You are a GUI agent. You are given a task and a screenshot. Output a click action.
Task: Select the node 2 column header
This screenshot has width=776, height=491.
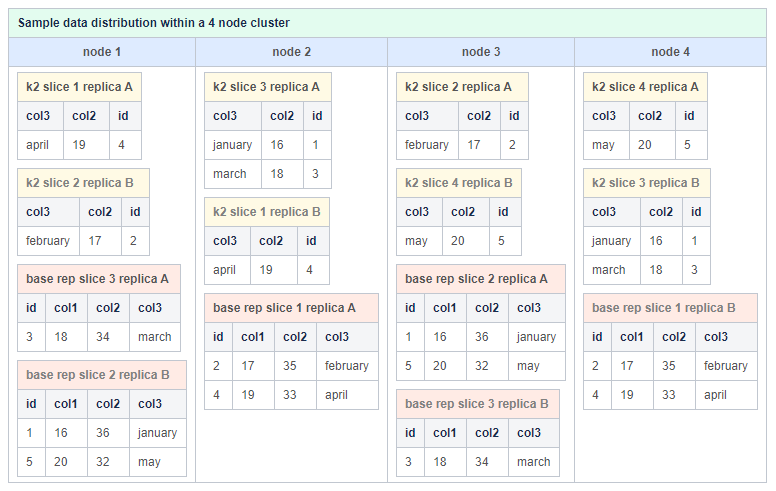click(291, 52)
